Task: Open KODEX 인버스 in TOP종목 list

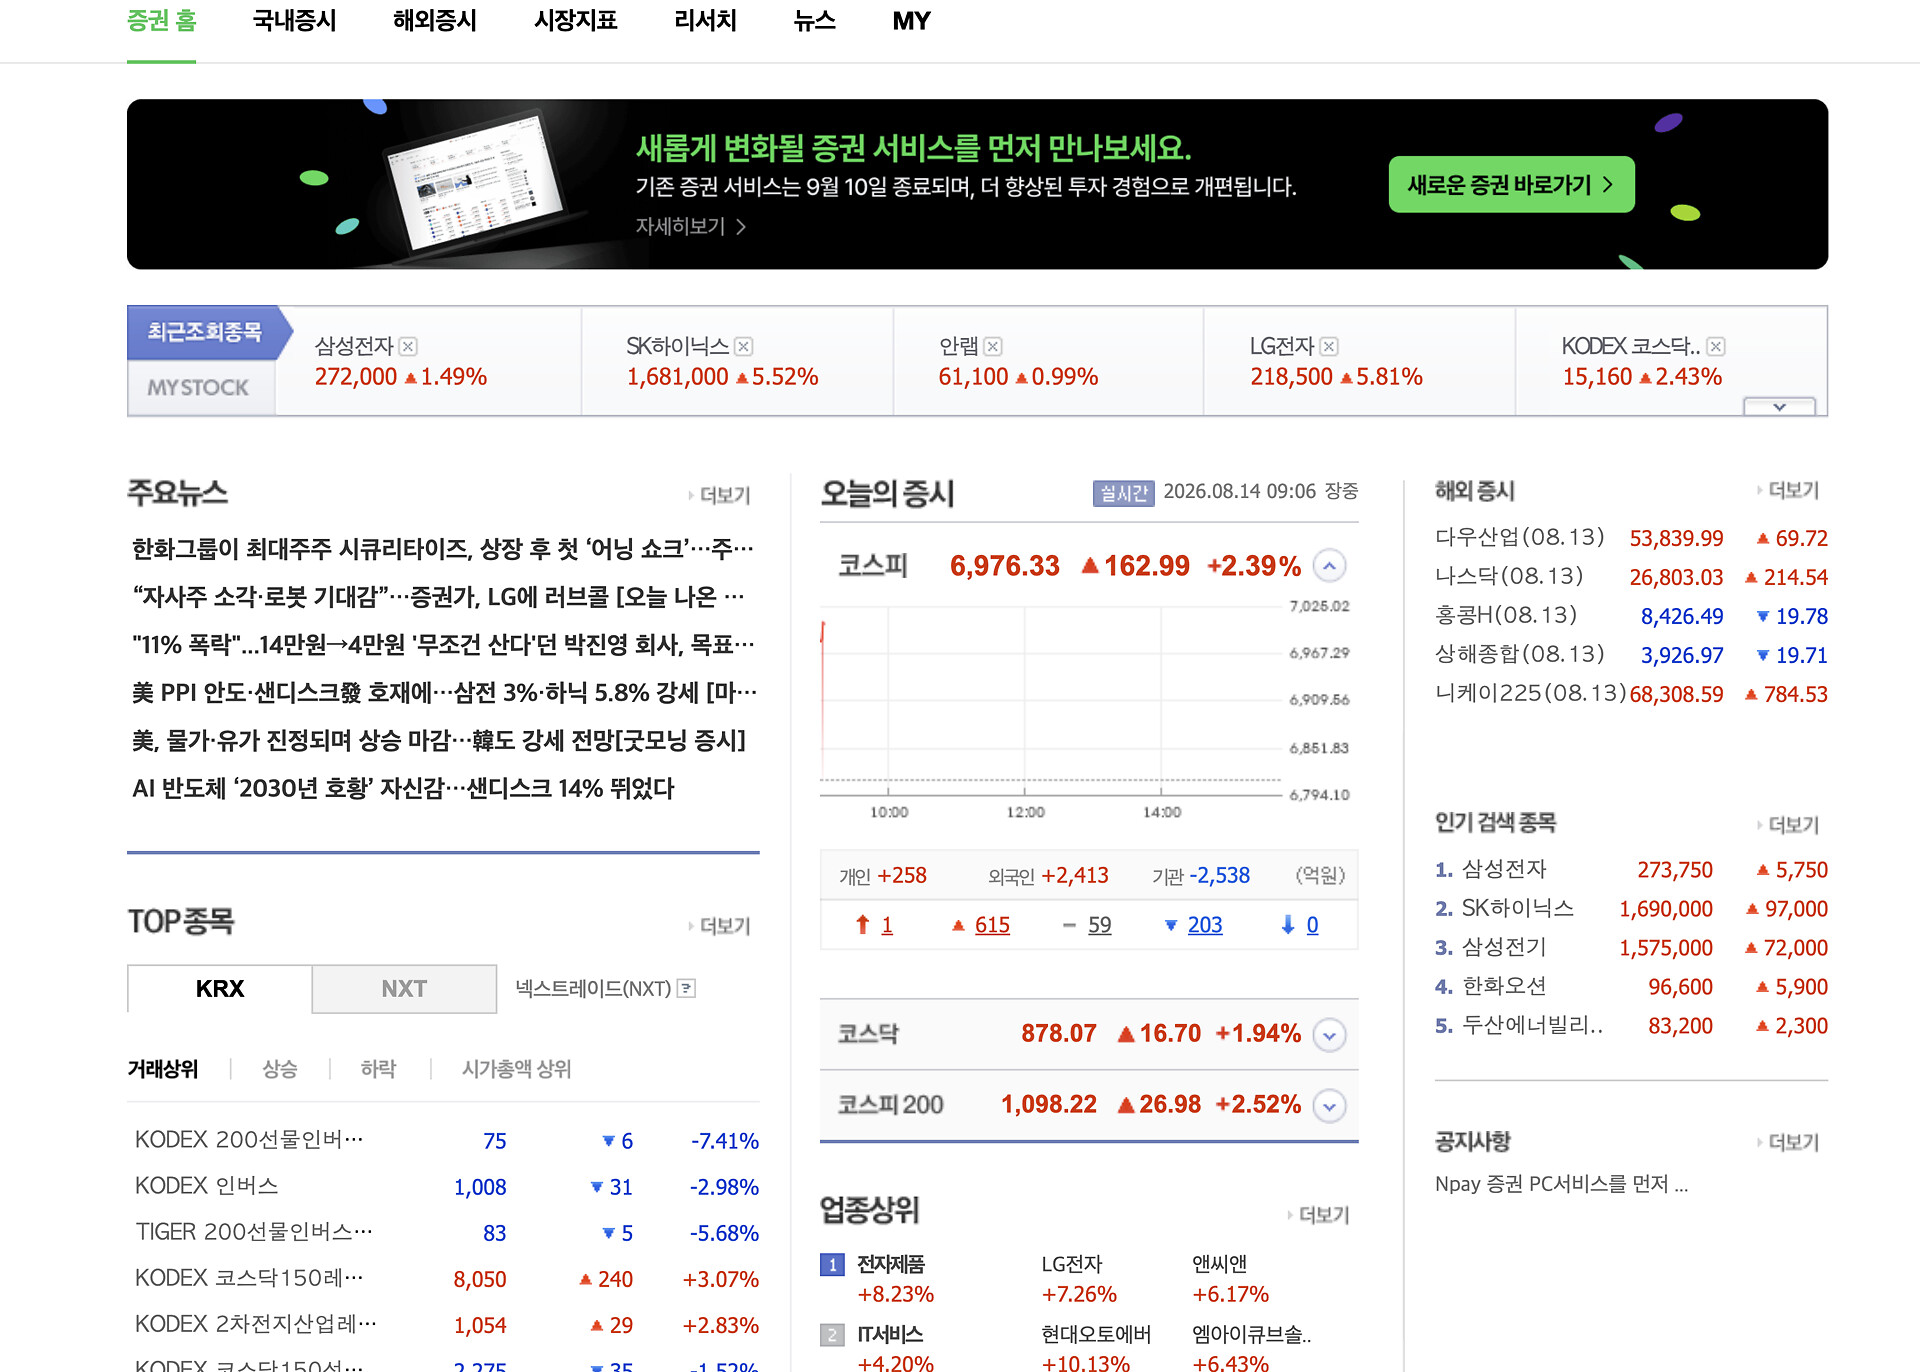Action: coord(207,1187)
